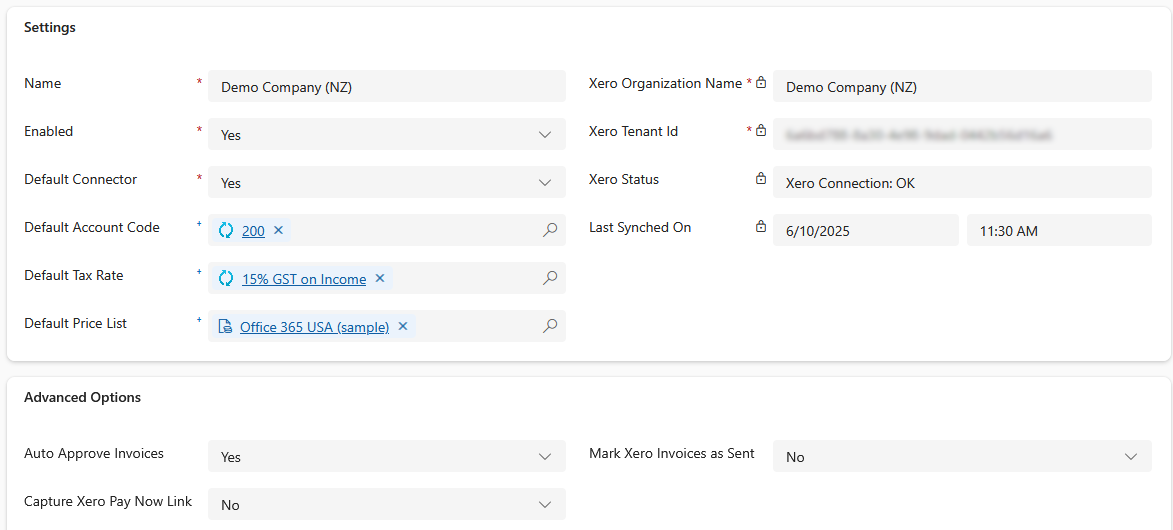Remove the 15% GST on Income selection
The height and width of the screenshot is (530, 1173).
click(380, 279)
